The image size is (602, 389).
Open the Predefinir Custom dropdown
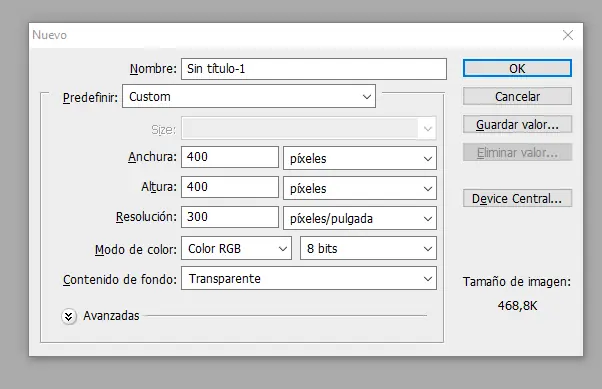pyautogui.click(x=249, y=96)
